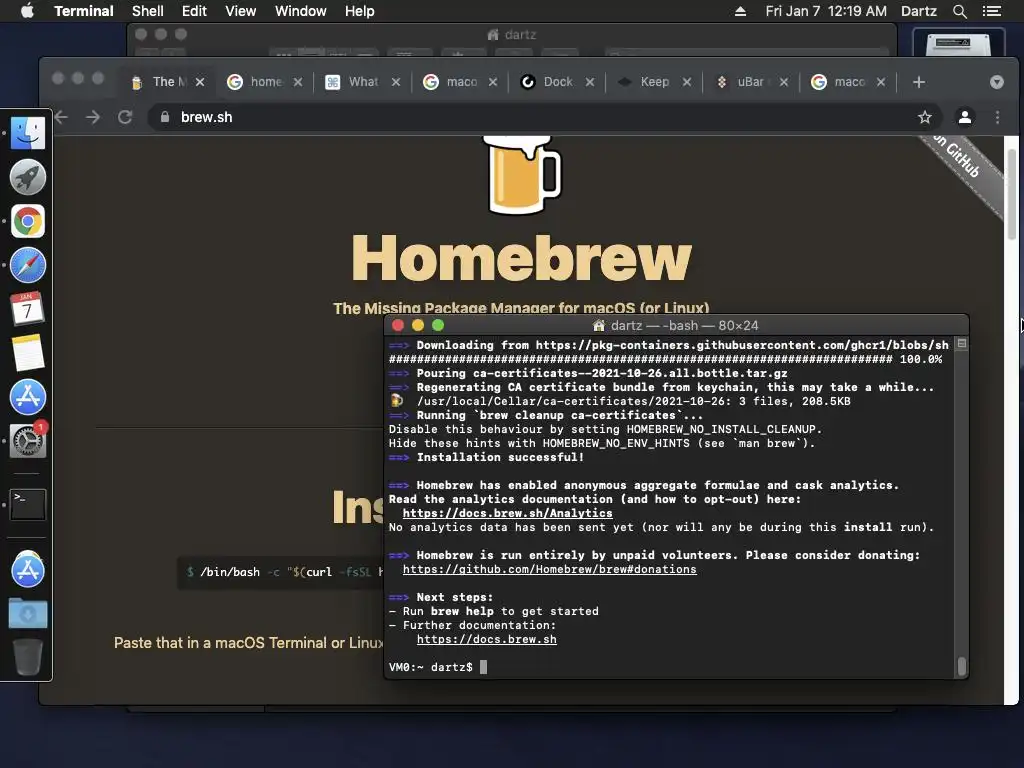Reload the brew.sh page
The height and width of the screenshot is (768, 1024).
[x=125, y=117]
